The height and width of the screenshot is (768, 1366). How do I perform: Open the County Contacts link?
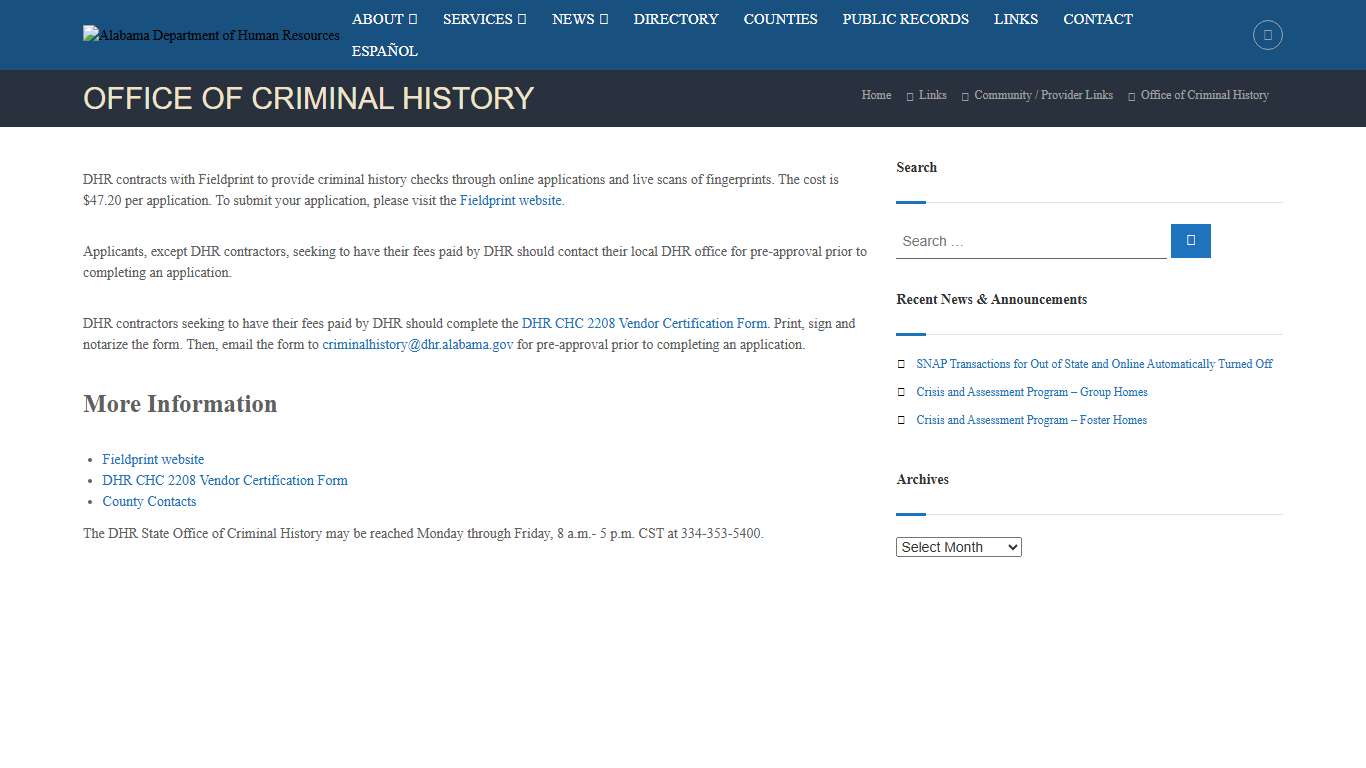149,501
